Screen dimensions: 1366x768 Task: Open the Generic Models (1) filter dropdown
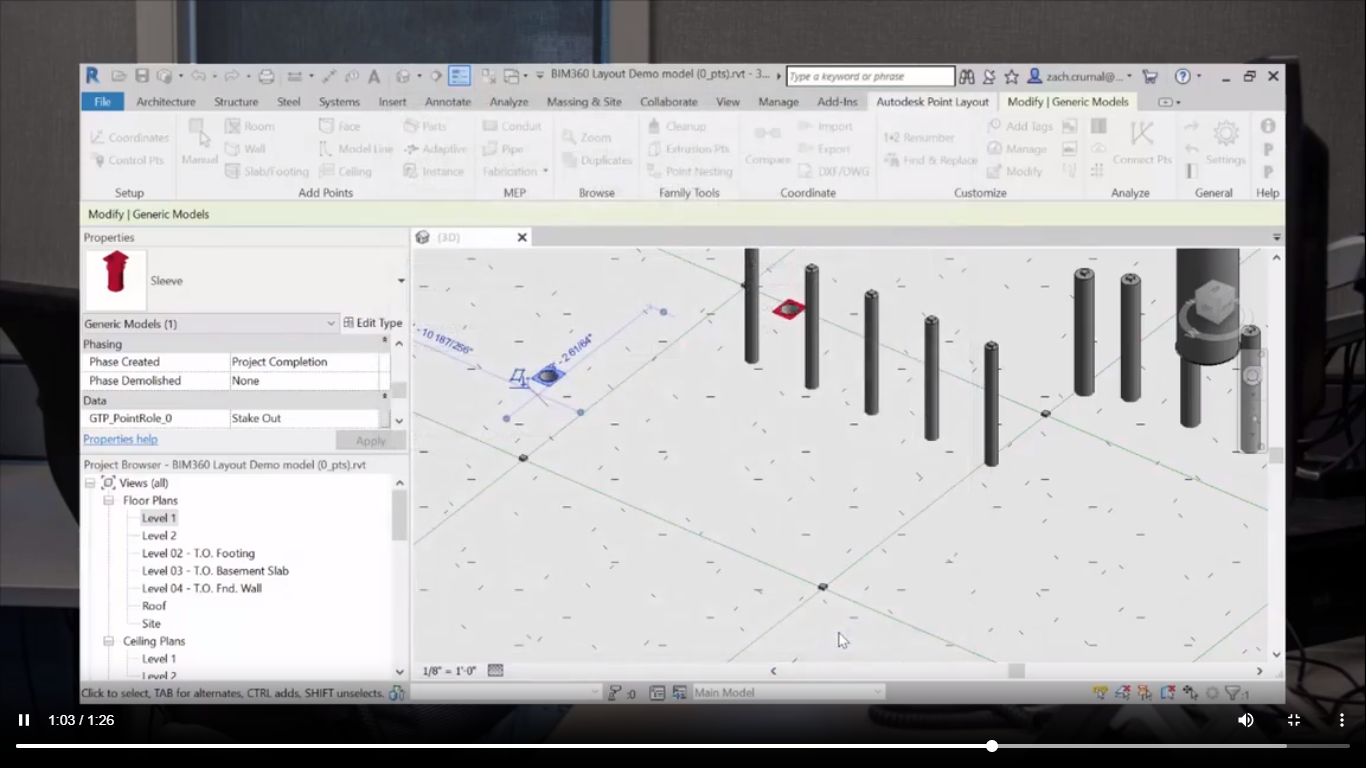click(x=331, y=324)
